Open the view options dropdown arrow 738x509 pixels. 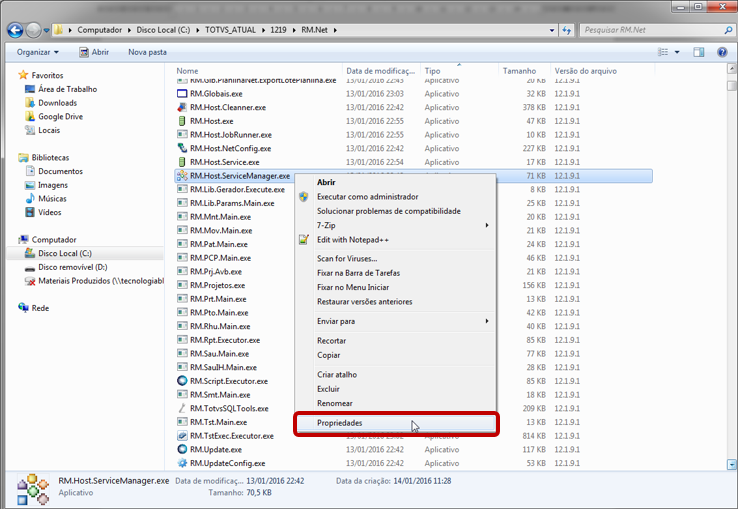pos(677,52)
